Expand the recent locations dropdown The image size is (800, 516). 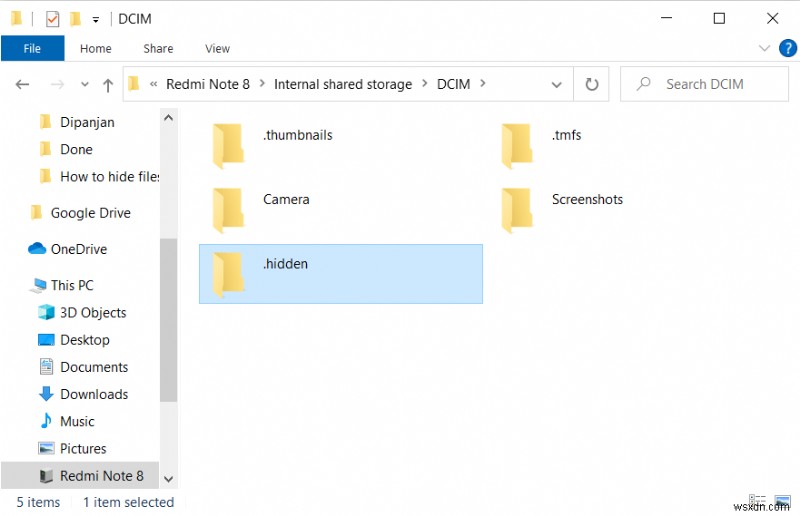click(83, 85)
